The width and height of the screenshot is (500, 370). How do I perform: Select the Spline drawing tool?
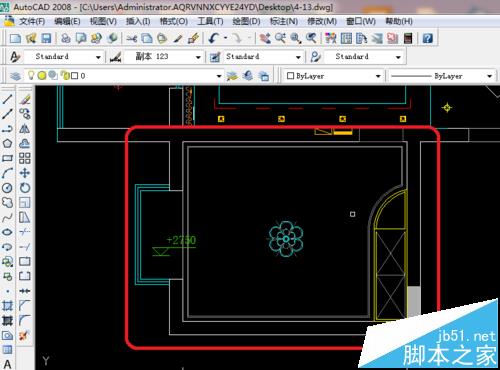pyautogui.click(x=7, y=217)
